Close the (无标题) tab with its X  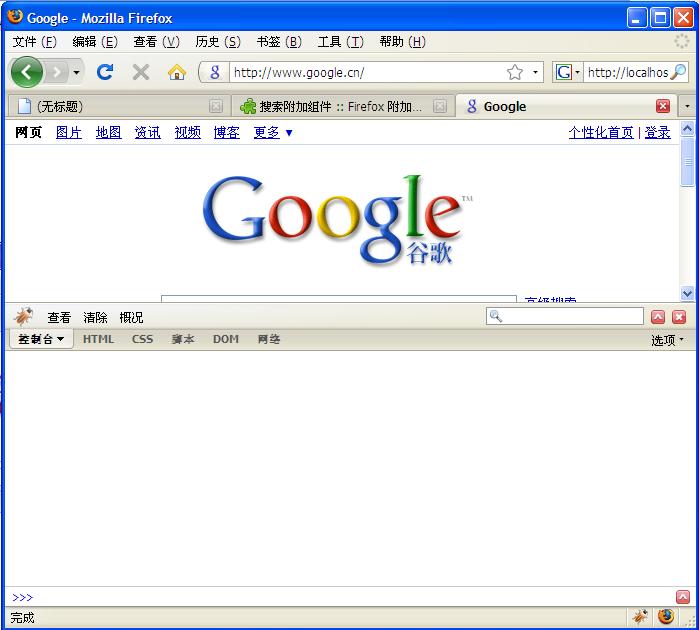(216, 106)
